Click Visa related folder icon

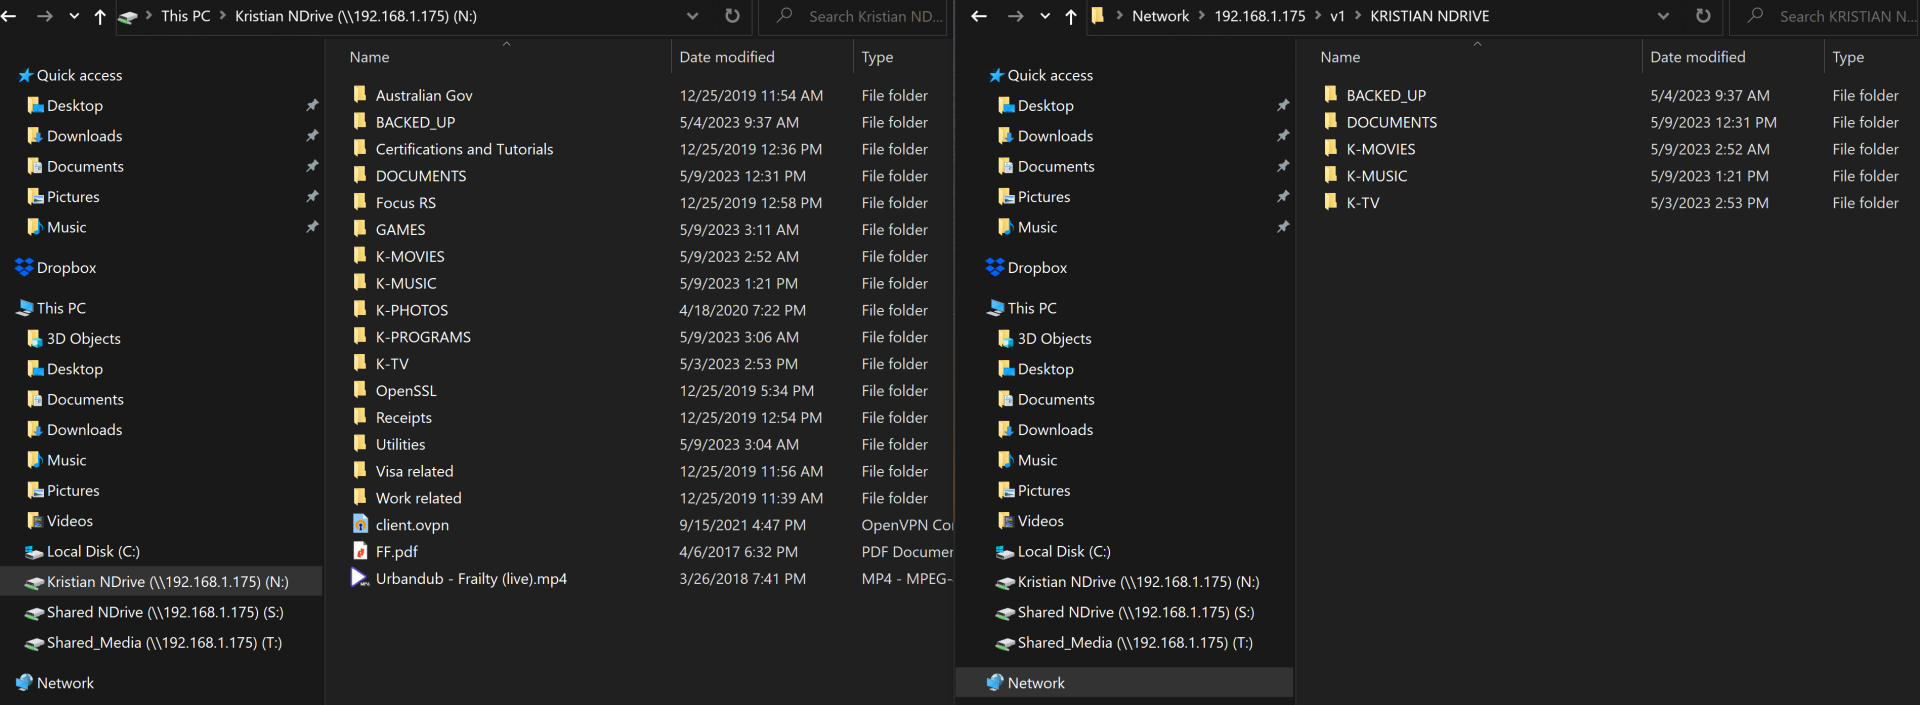(360, 470)
